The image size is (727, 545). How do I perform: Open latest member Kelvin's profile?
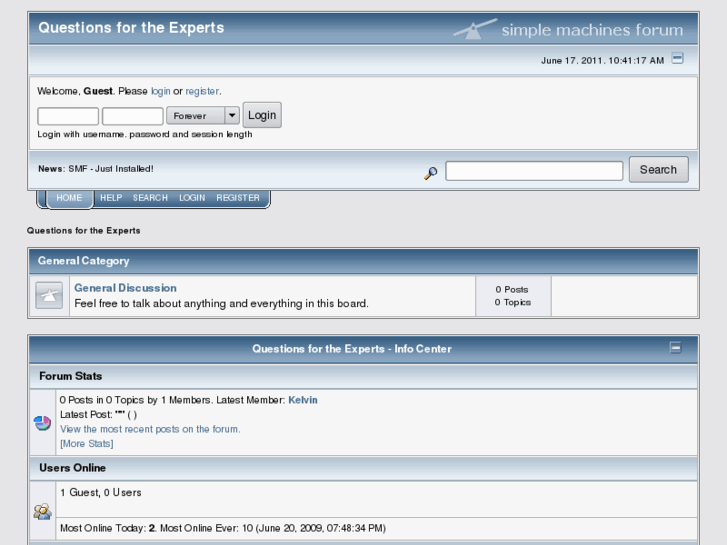click(x=303, y=400)
